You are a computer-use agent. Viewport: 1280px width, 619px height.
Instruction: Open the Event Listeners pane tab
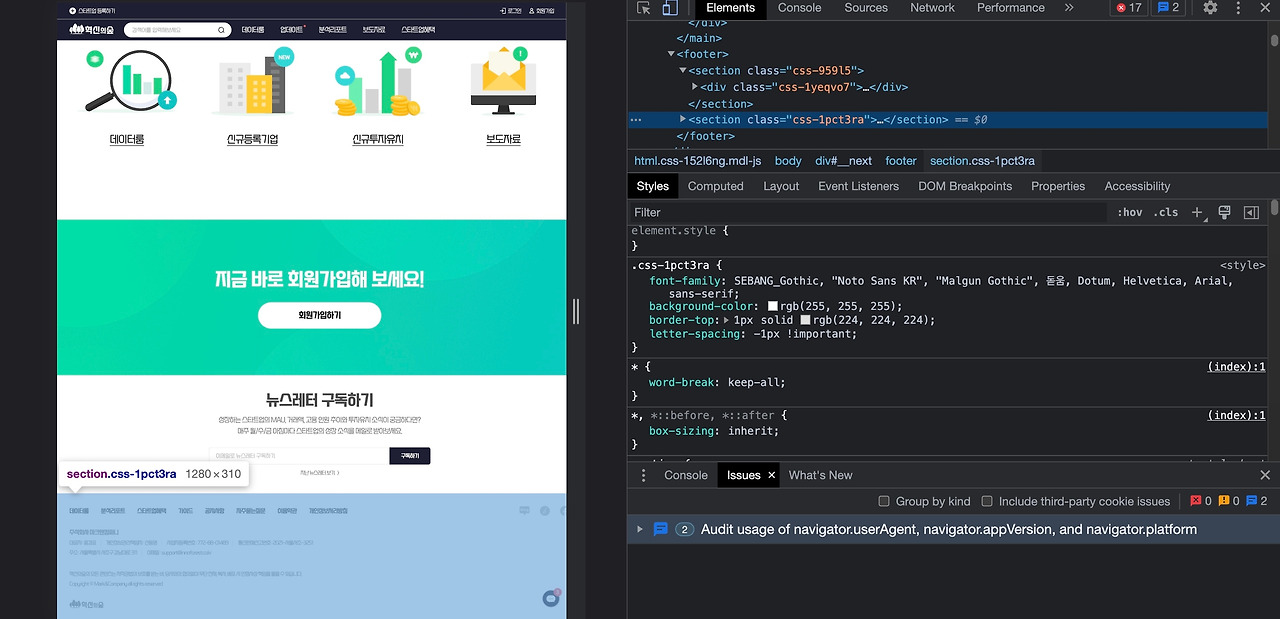click(x=858, y=186)
